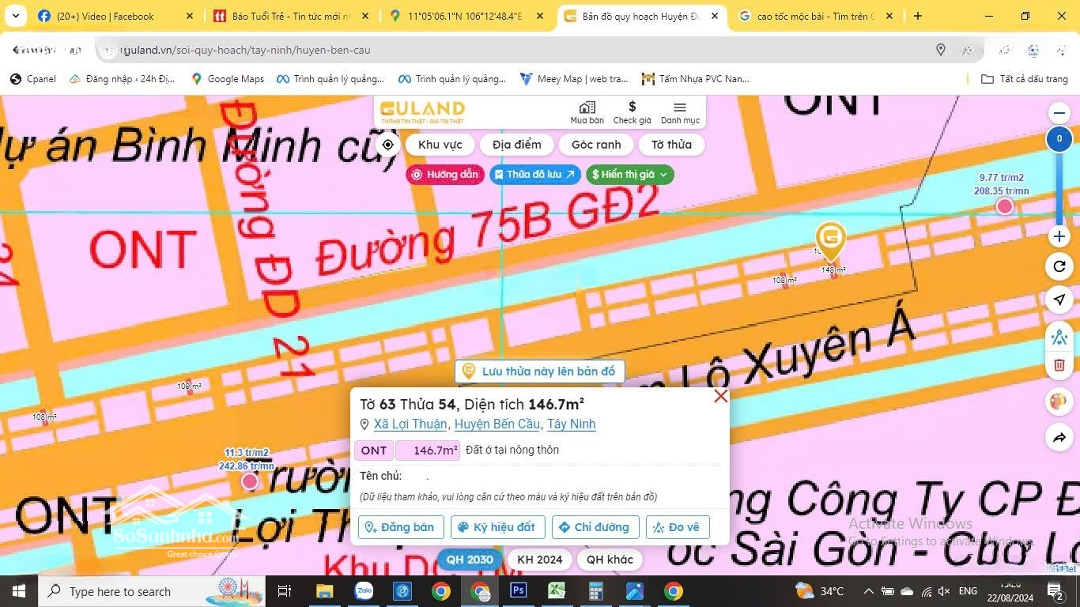Open the Mua bán listings icon
The width and height of the screenshot is (1080, 607).
coord(587,112)
